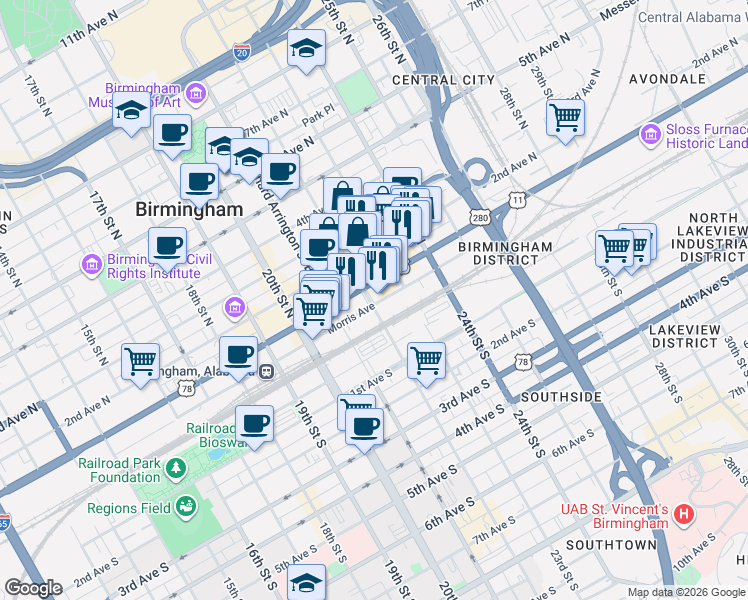
Task: Click the Birmingham city name label
Action: point(189,209)
